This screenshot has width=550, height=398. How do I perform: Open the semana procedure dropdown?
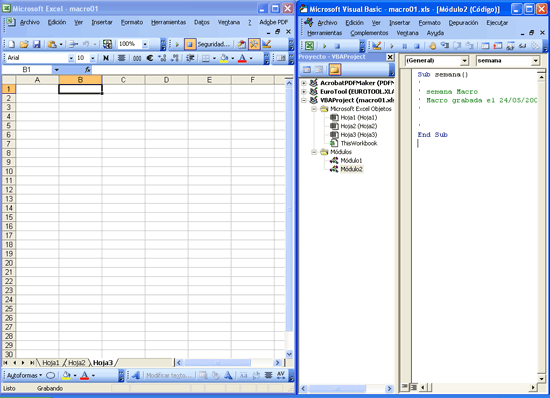coord(508,61)
